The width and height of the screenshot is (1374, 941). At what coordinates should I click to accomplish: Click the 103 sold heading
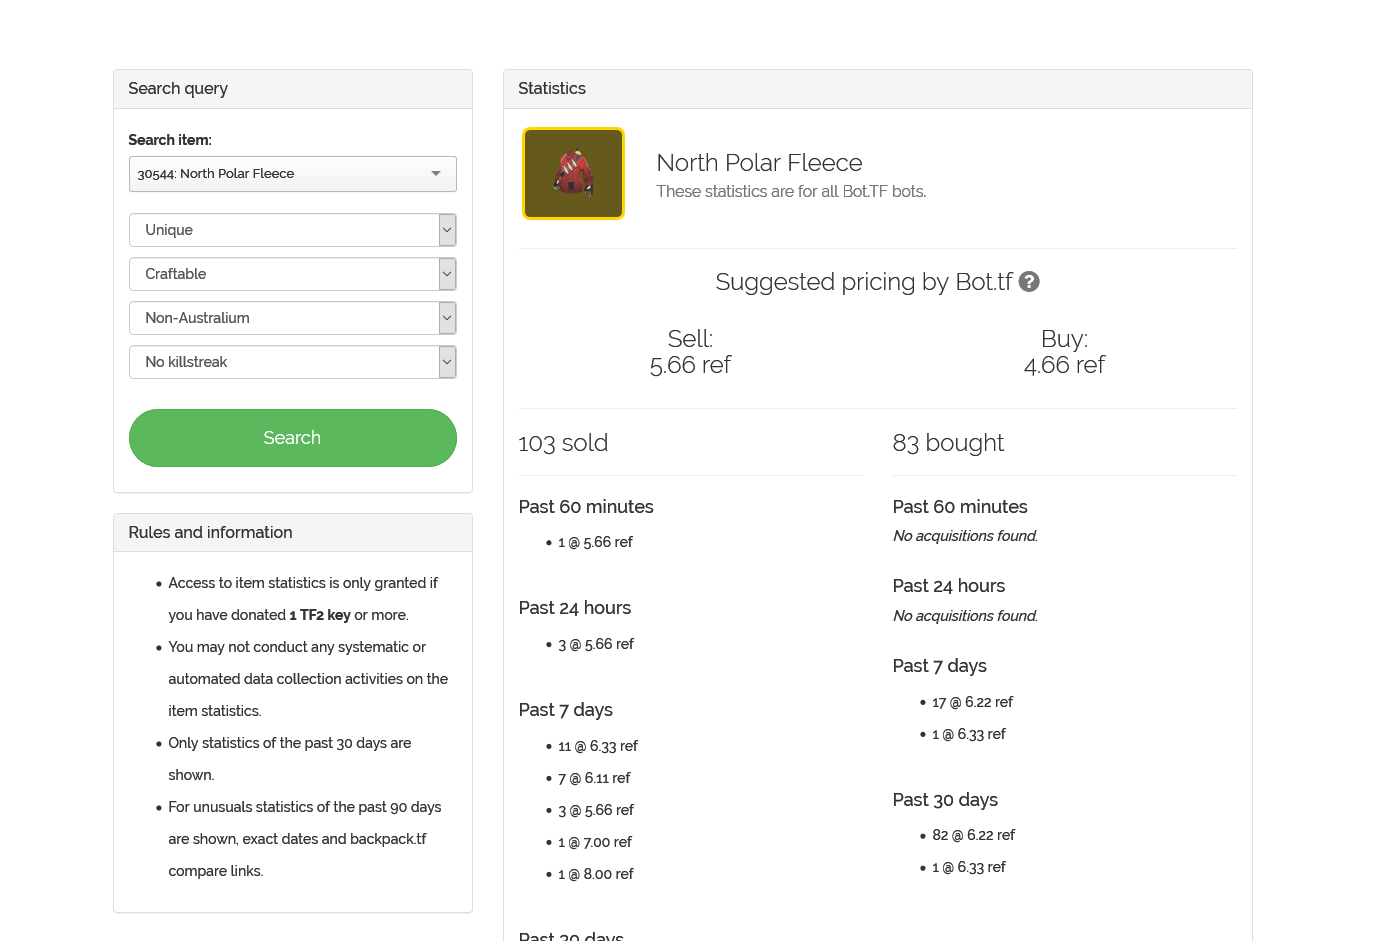(563, 443)
